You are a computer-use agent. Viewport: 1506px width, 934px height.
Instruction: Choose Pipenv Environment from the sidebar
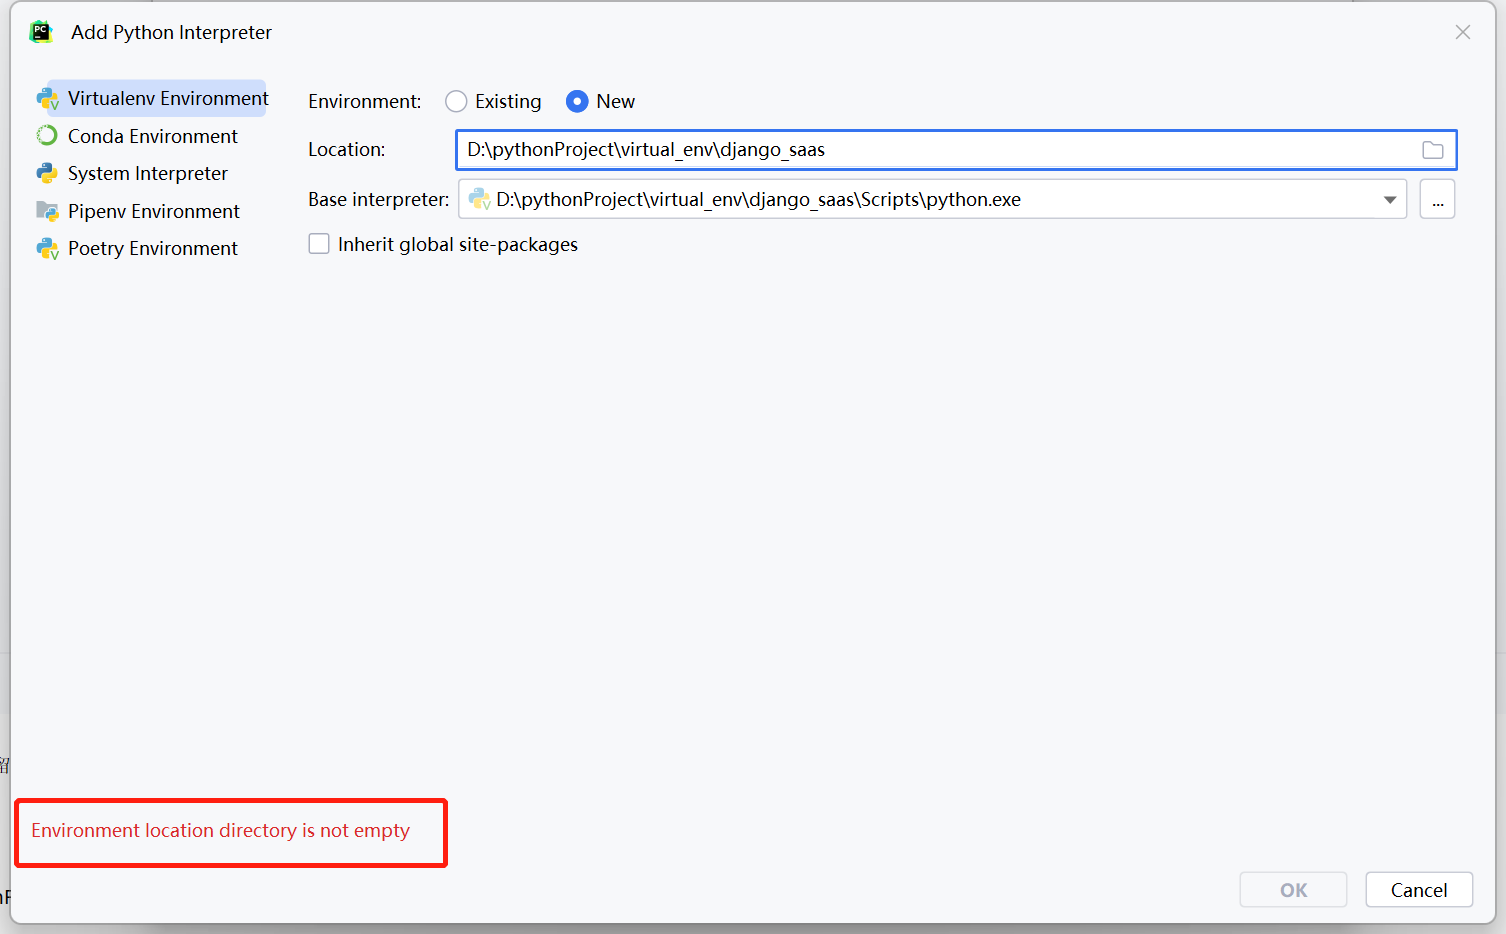point(153,211)
